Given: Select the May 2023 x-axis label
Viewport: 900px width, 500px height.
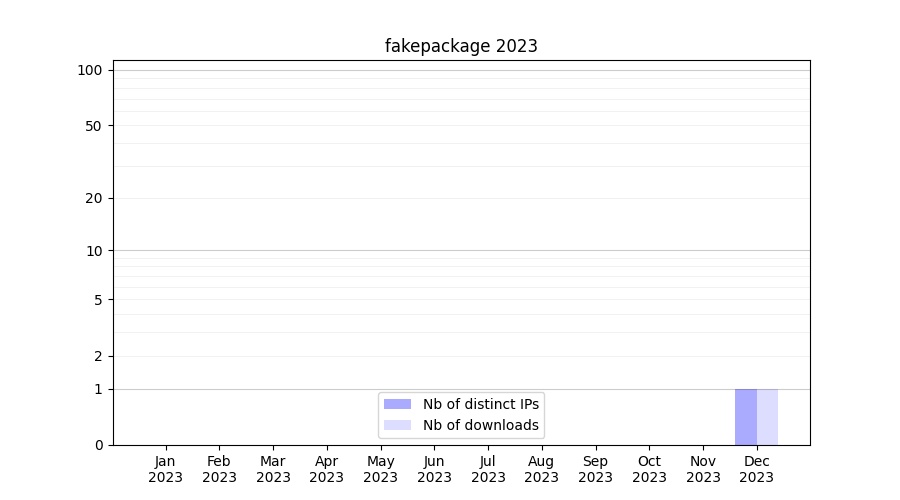Looking at the screenshot, I should (x=381, y=469).
